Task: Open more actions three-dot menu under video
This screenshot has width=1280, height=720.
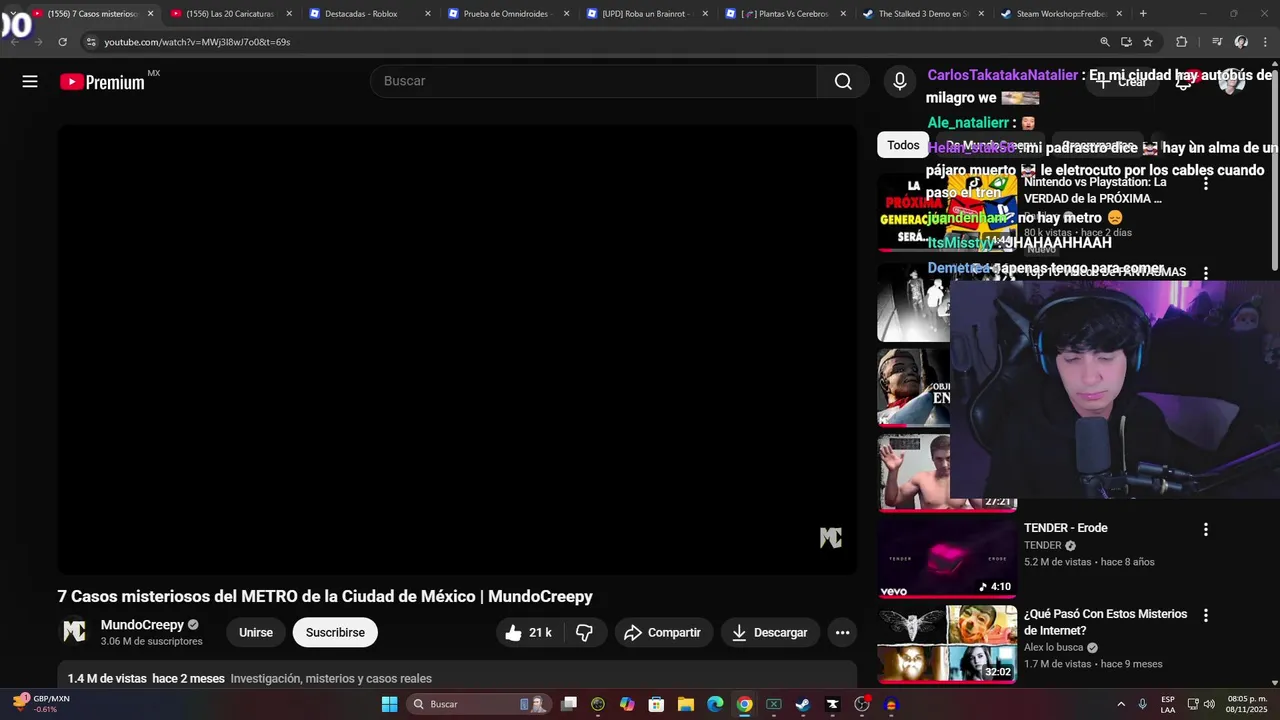Action: point(842,632)
